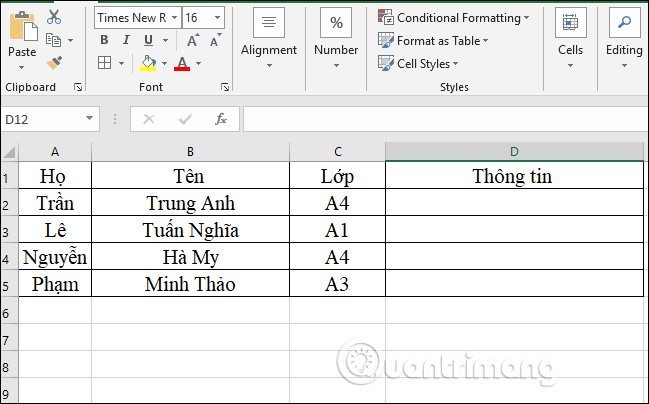
Task: Open borders options dropdown arrow
Action: pyautogui.click(x=121, y=63)
